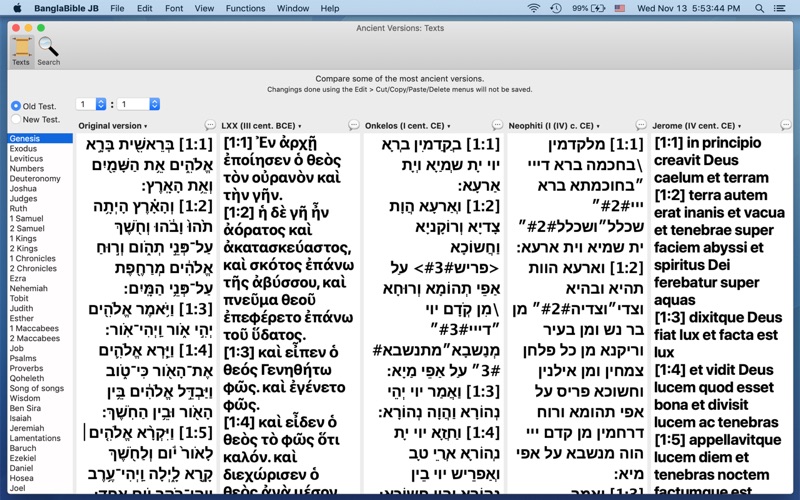800x500 pixels.
Task: Select 2 Kings in the book list
Action: pyautogui.click(x=40, y=248)
